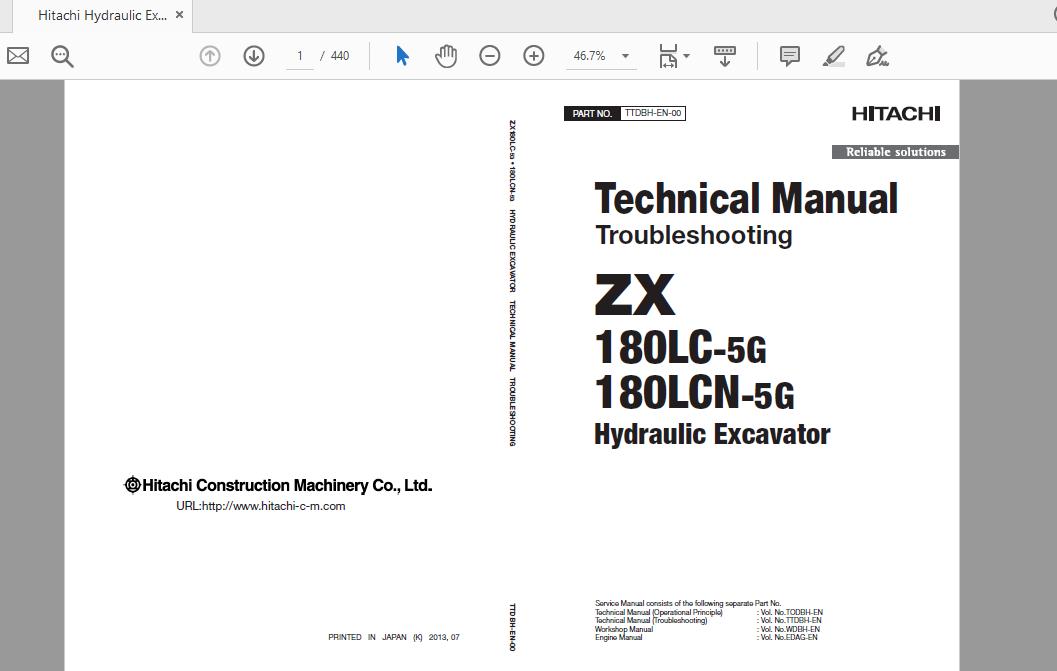Zoom out with the minus button

pyautogui.click(x=489, y=56)
